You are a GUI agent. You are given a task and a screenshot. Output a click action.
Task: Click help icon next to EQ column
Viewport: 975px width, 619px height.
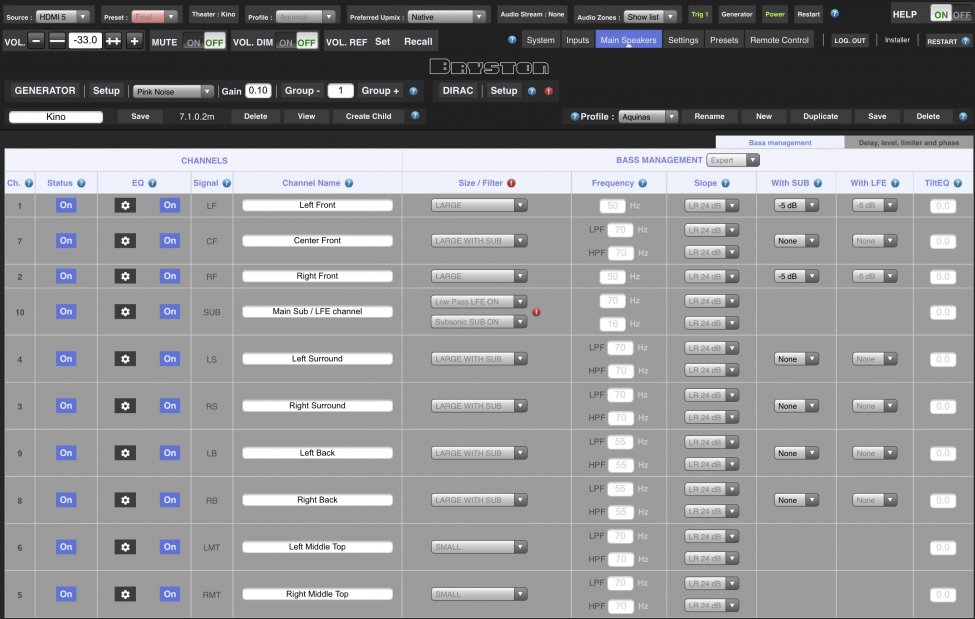[x=152, y=183]
